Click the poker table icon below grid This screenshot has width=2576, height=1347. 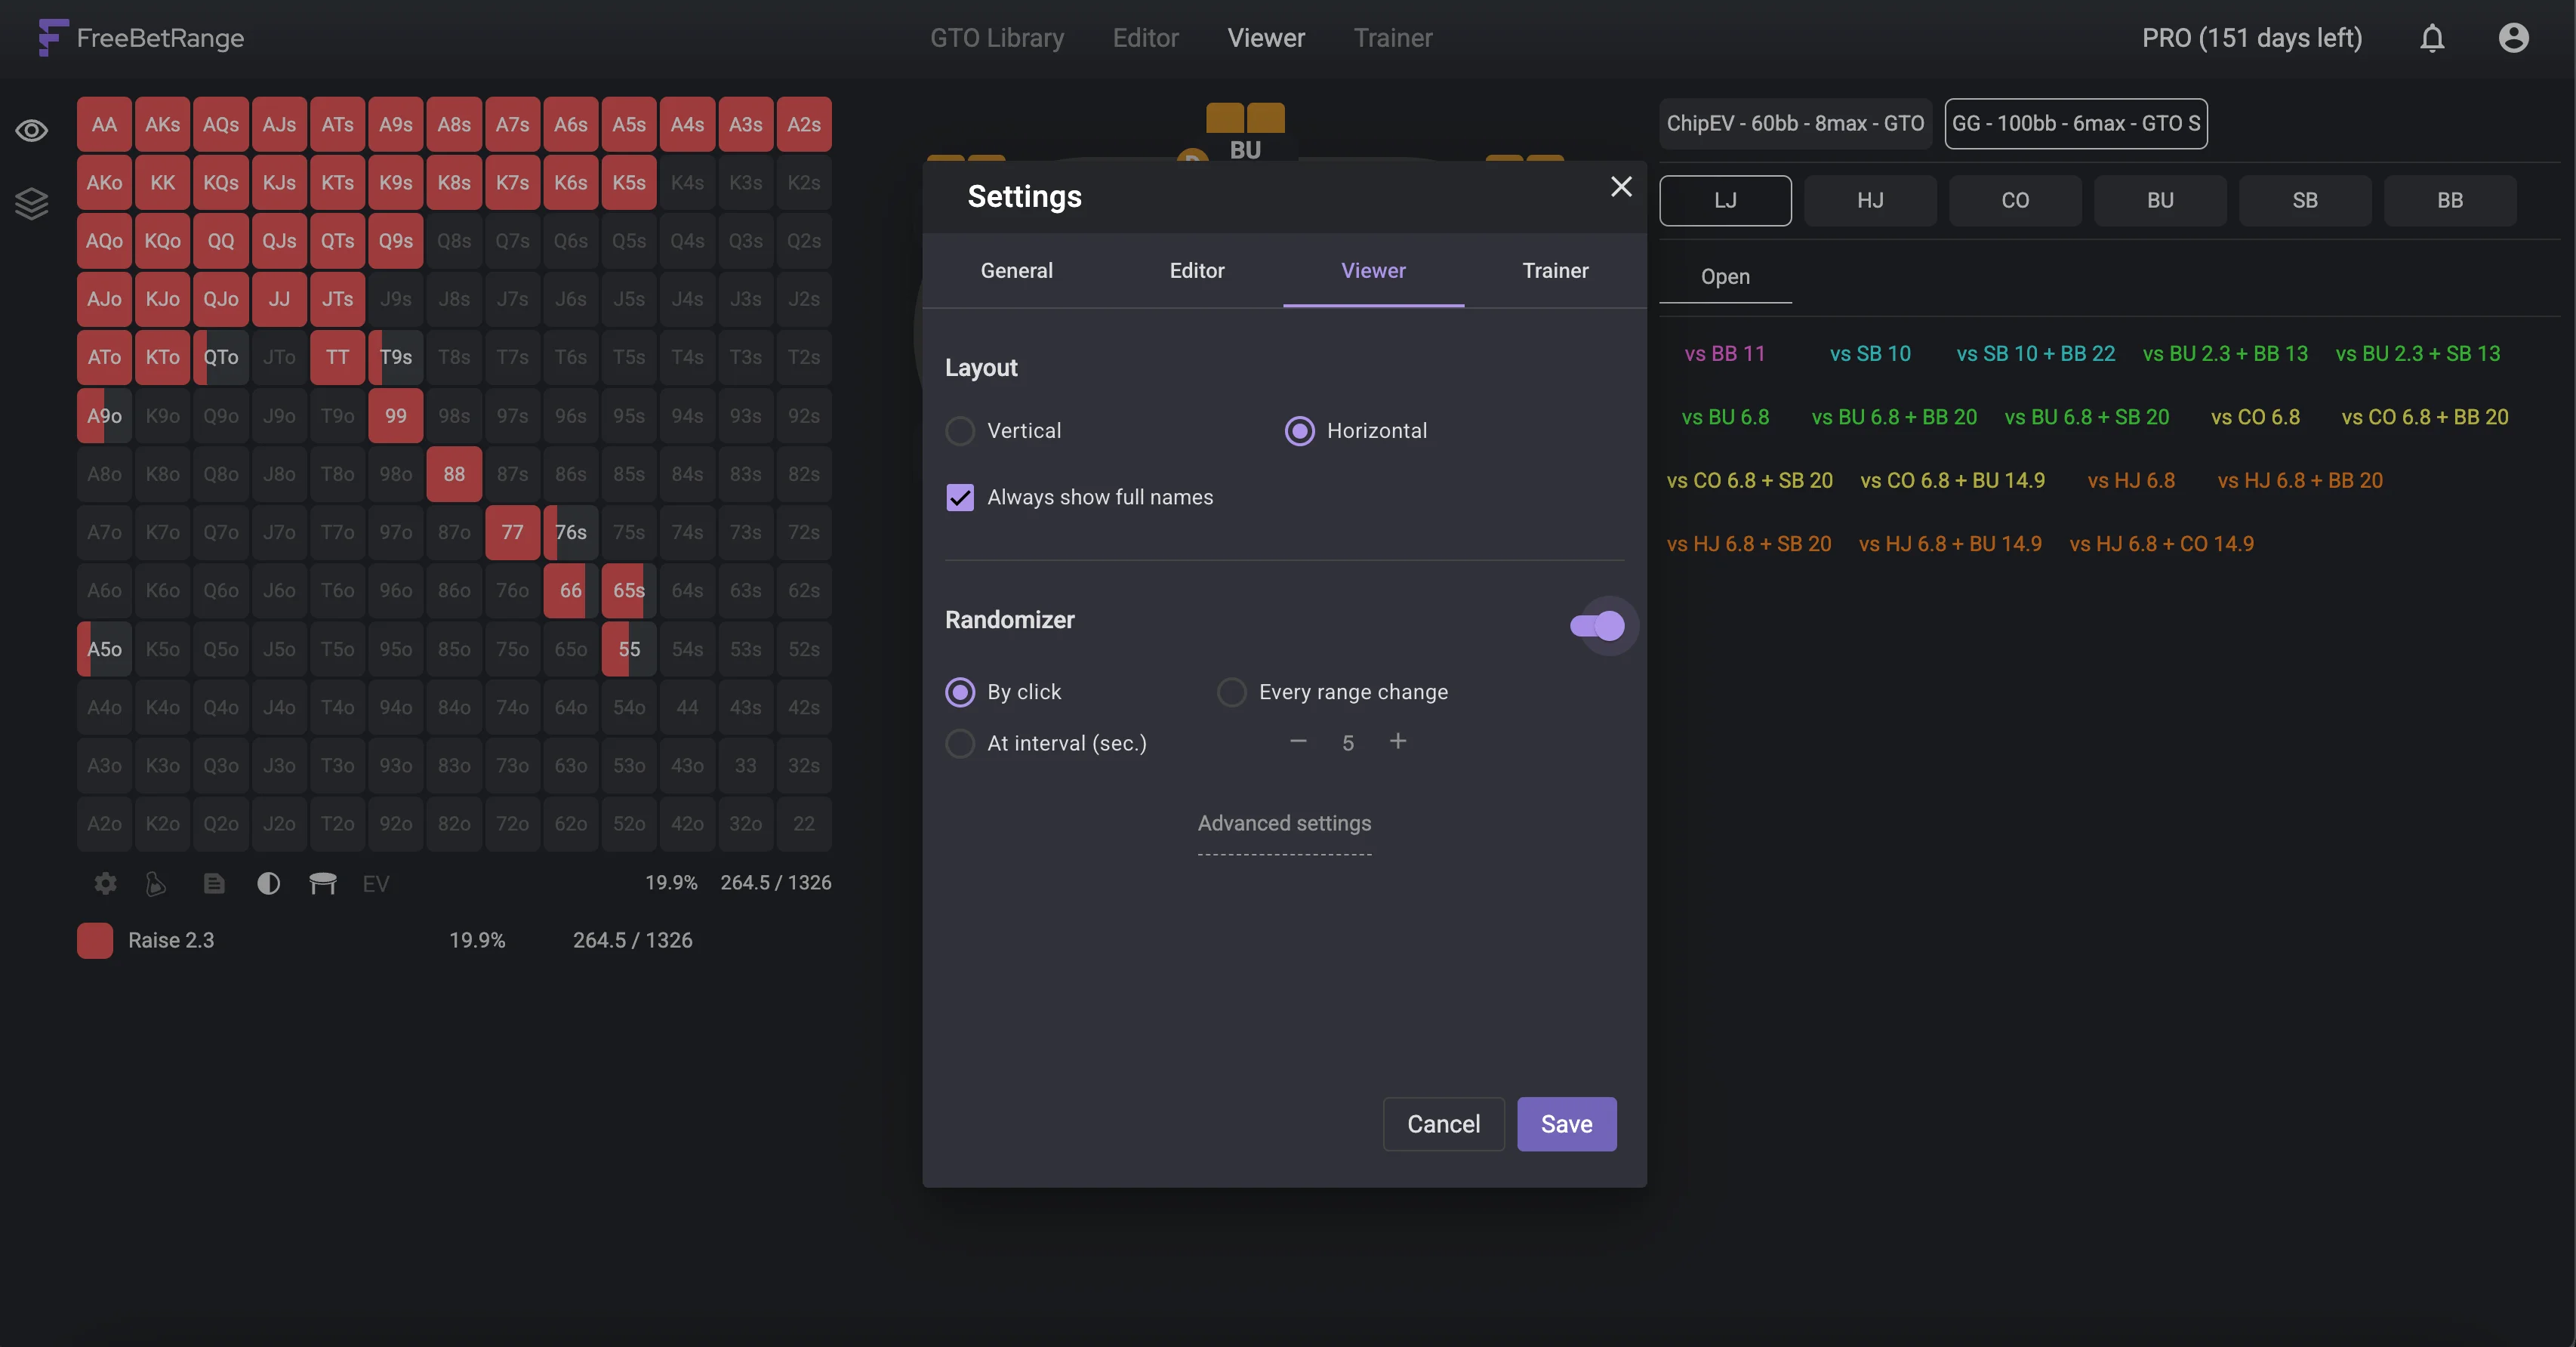coord(322,883)
